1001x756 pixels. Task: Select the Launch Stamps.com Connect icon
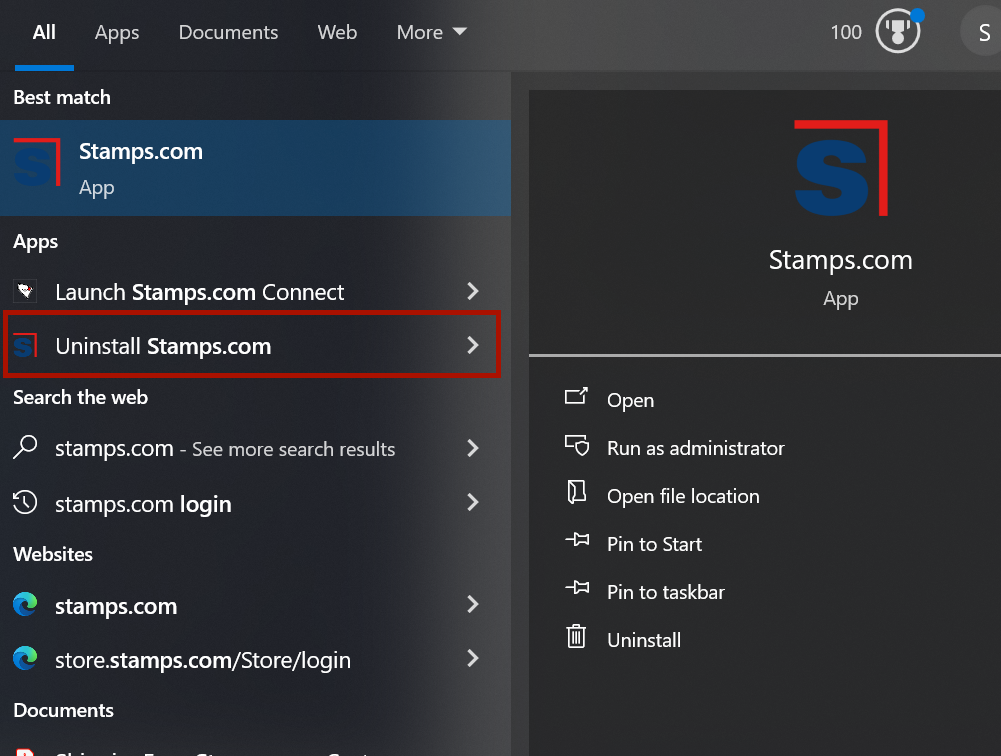(24, 291)
